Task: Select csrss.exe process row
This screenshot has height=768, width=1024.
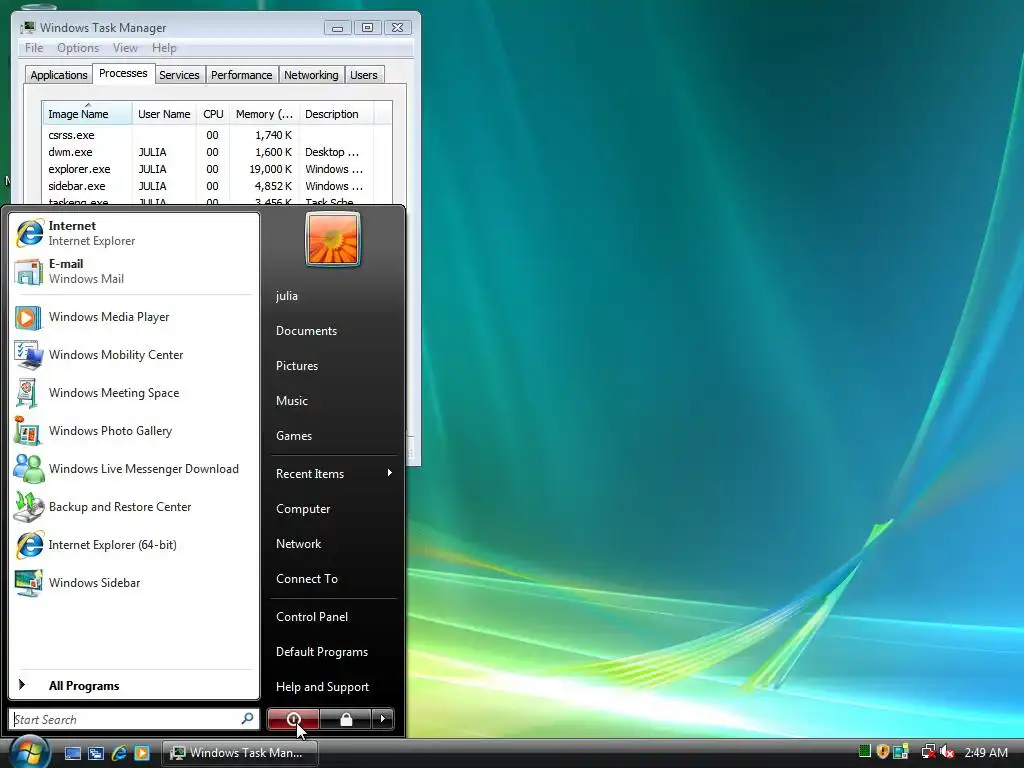Action: coord(217,135)
